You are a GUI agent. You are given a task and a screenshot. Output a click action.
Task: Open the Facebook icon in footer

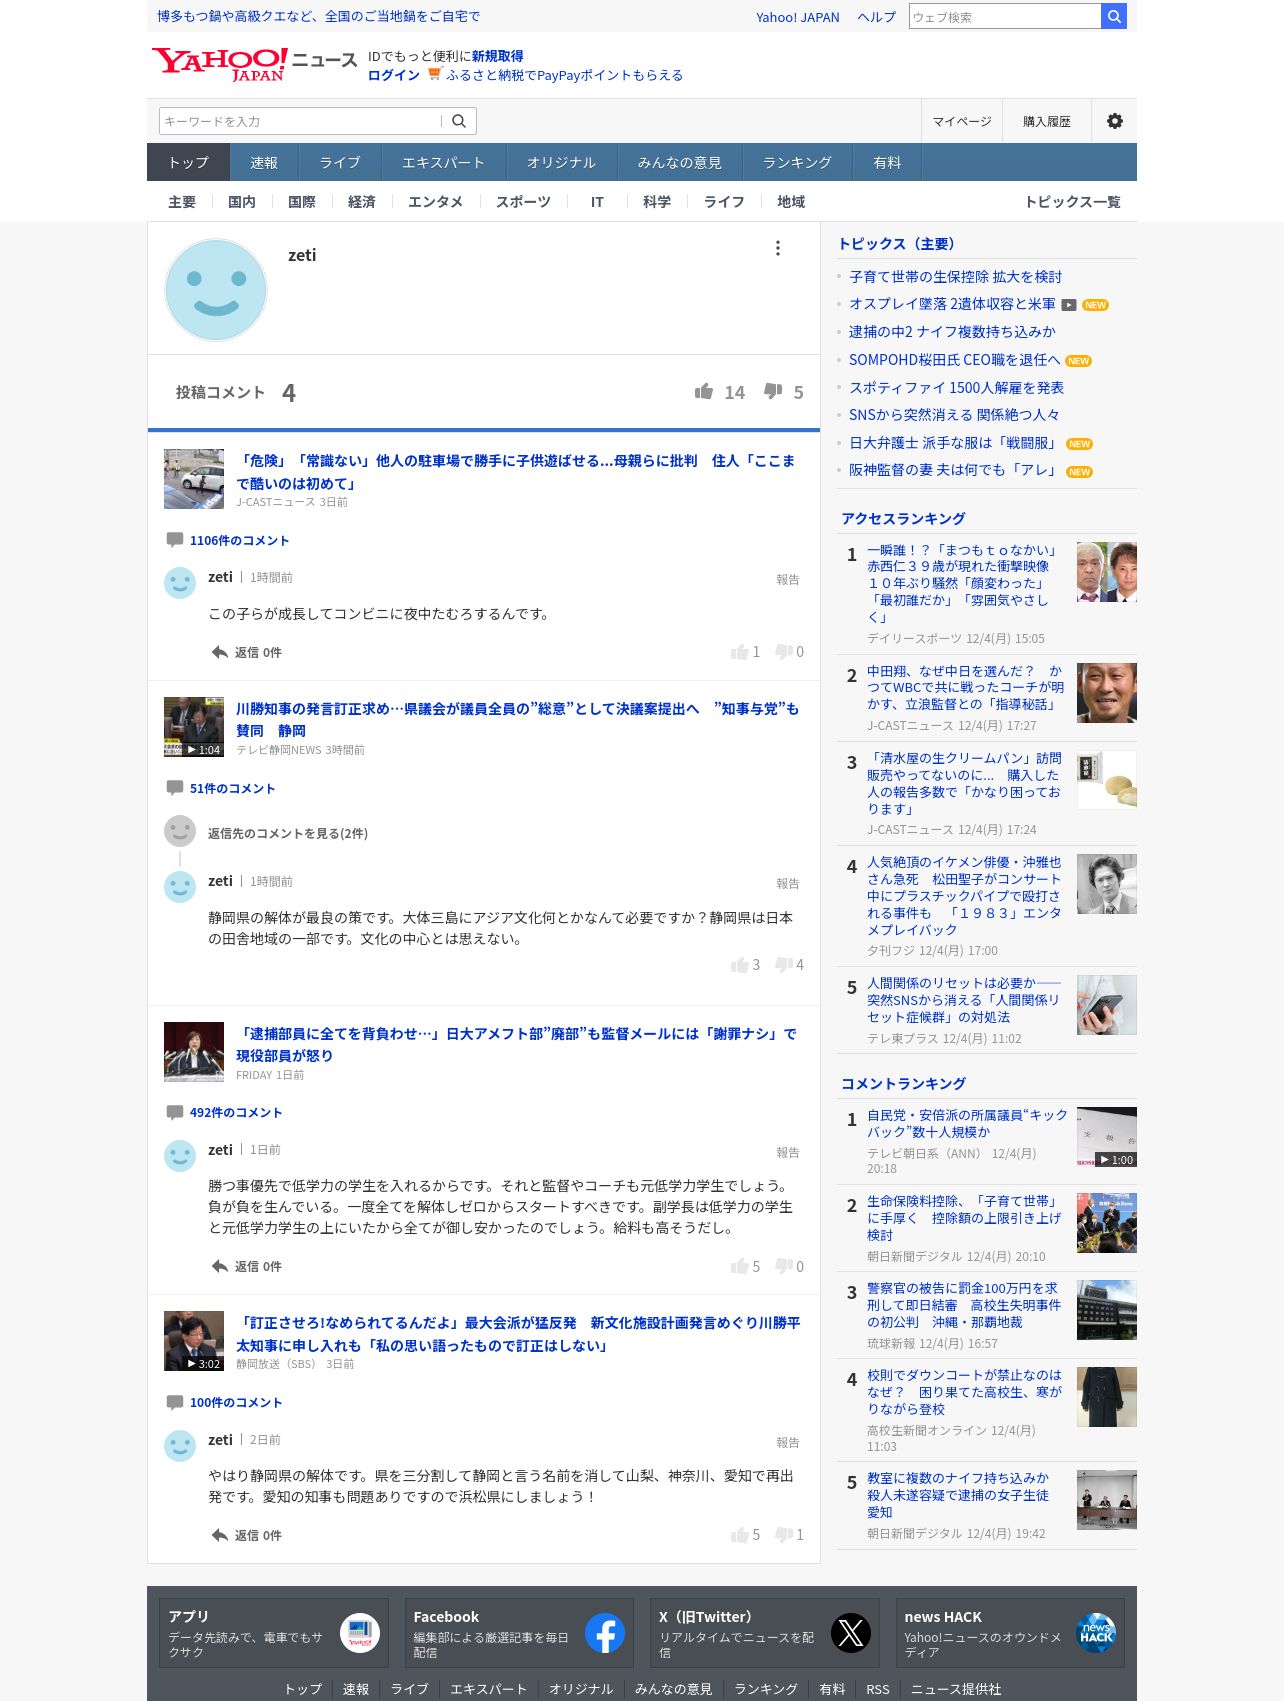[605, 1633]
